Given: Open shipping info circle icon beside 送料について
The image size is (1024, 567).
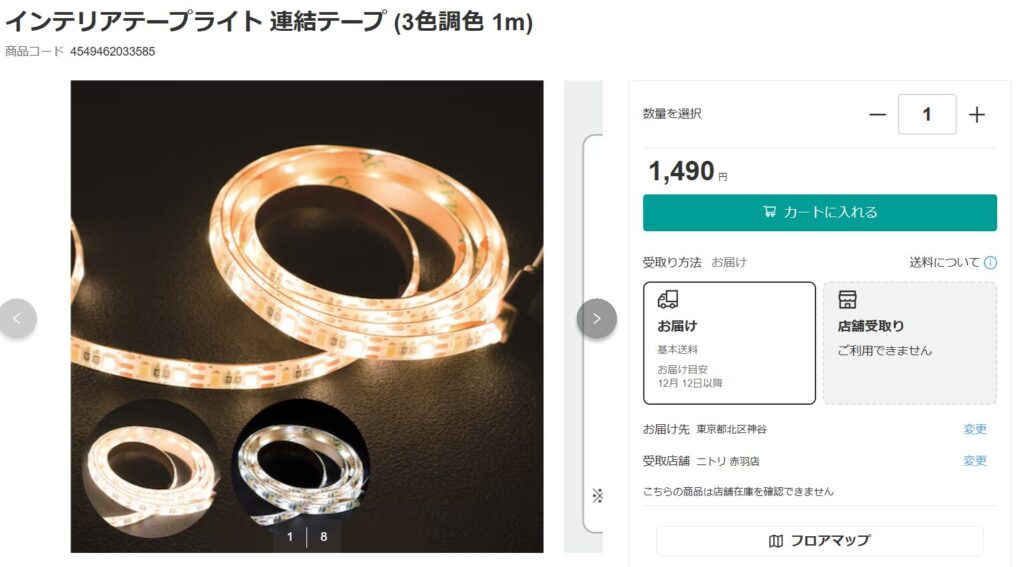Looking at the screenshot, I should coord(990,263).
